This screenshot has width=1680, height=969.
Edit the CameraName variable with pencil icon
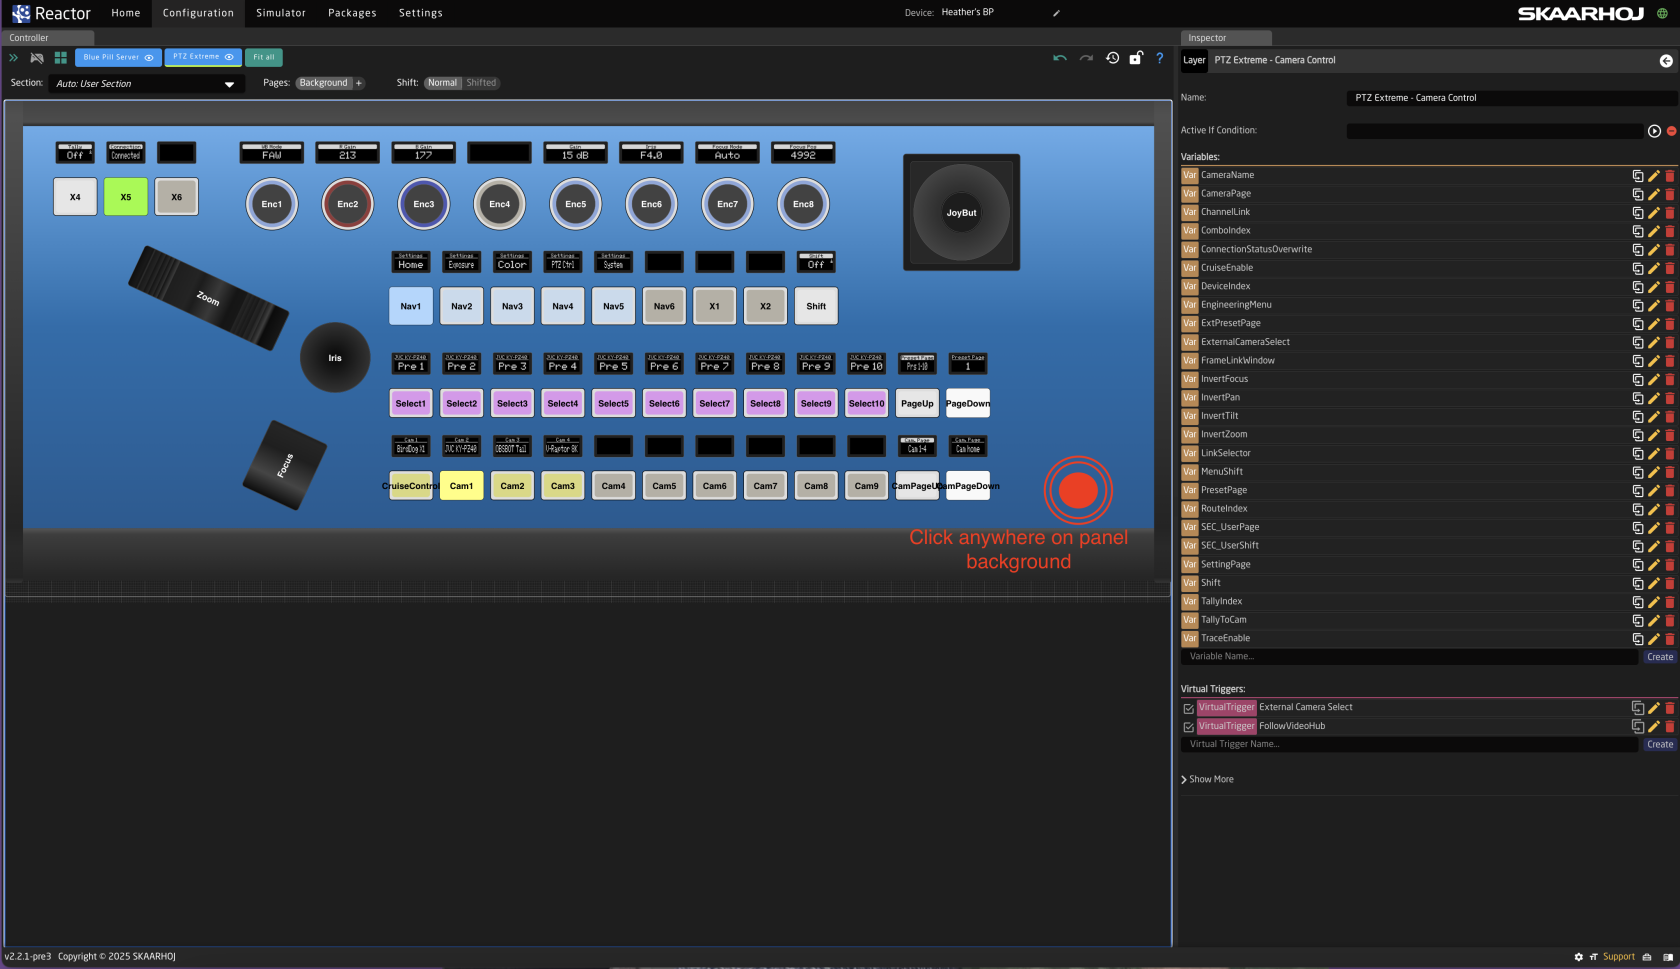[x=1654, y=176]
